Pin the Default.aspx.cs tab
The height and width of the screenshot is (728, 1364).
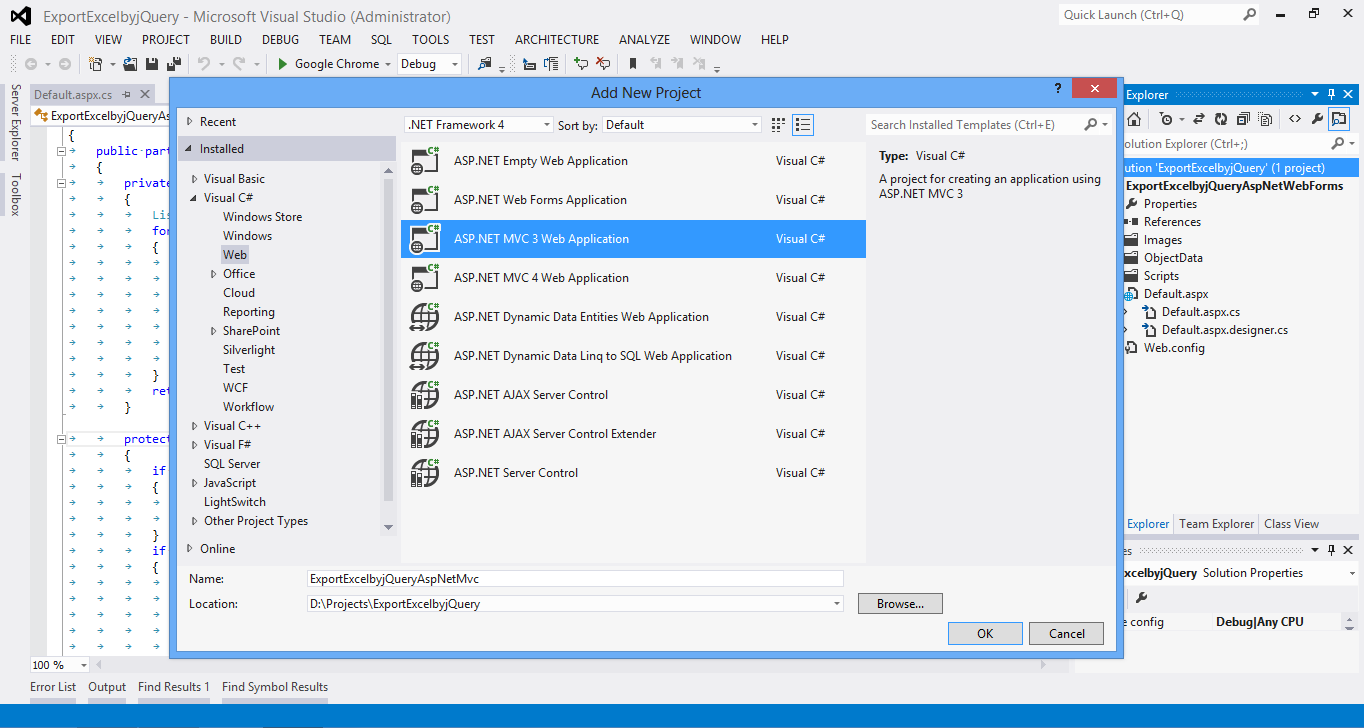click(126, 94)
